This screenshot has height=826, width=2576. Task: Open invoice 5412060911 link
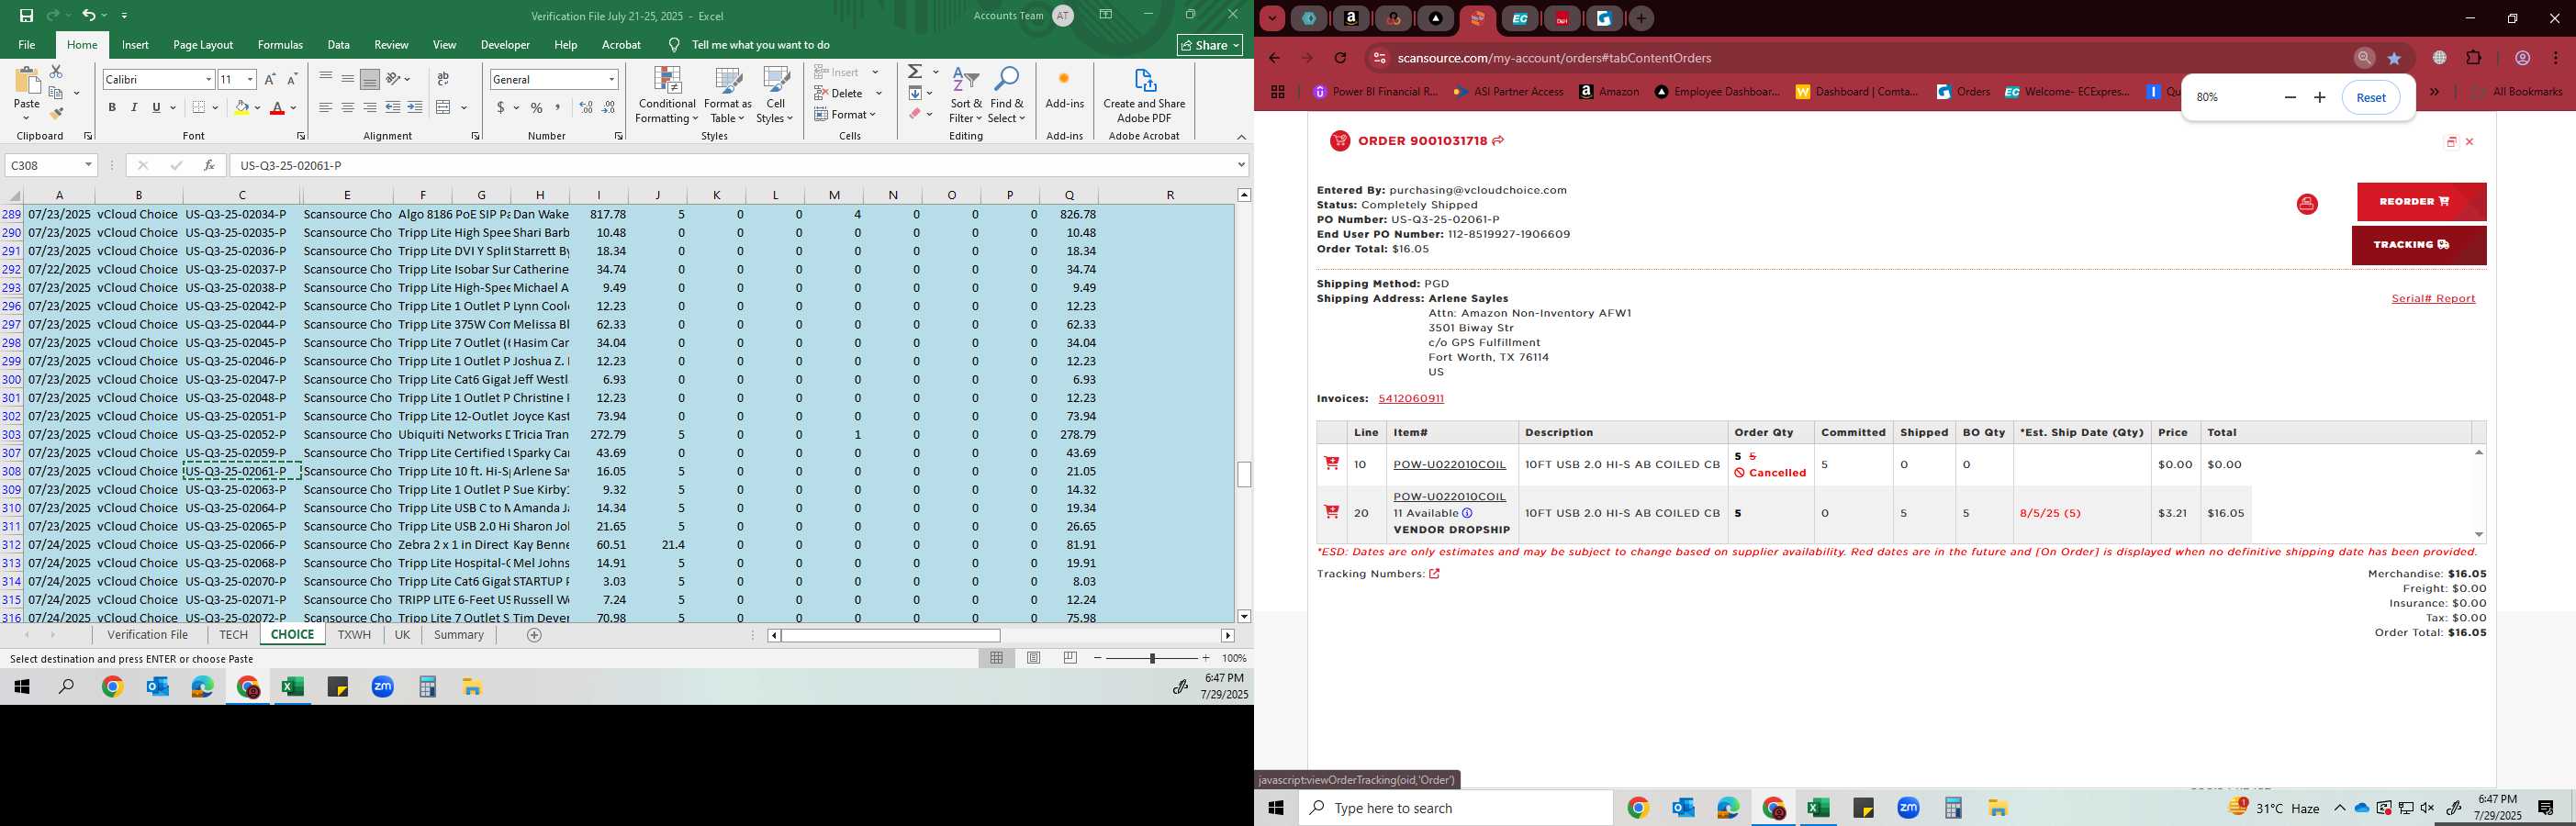pyautogui.click(x=1410, y=398)
